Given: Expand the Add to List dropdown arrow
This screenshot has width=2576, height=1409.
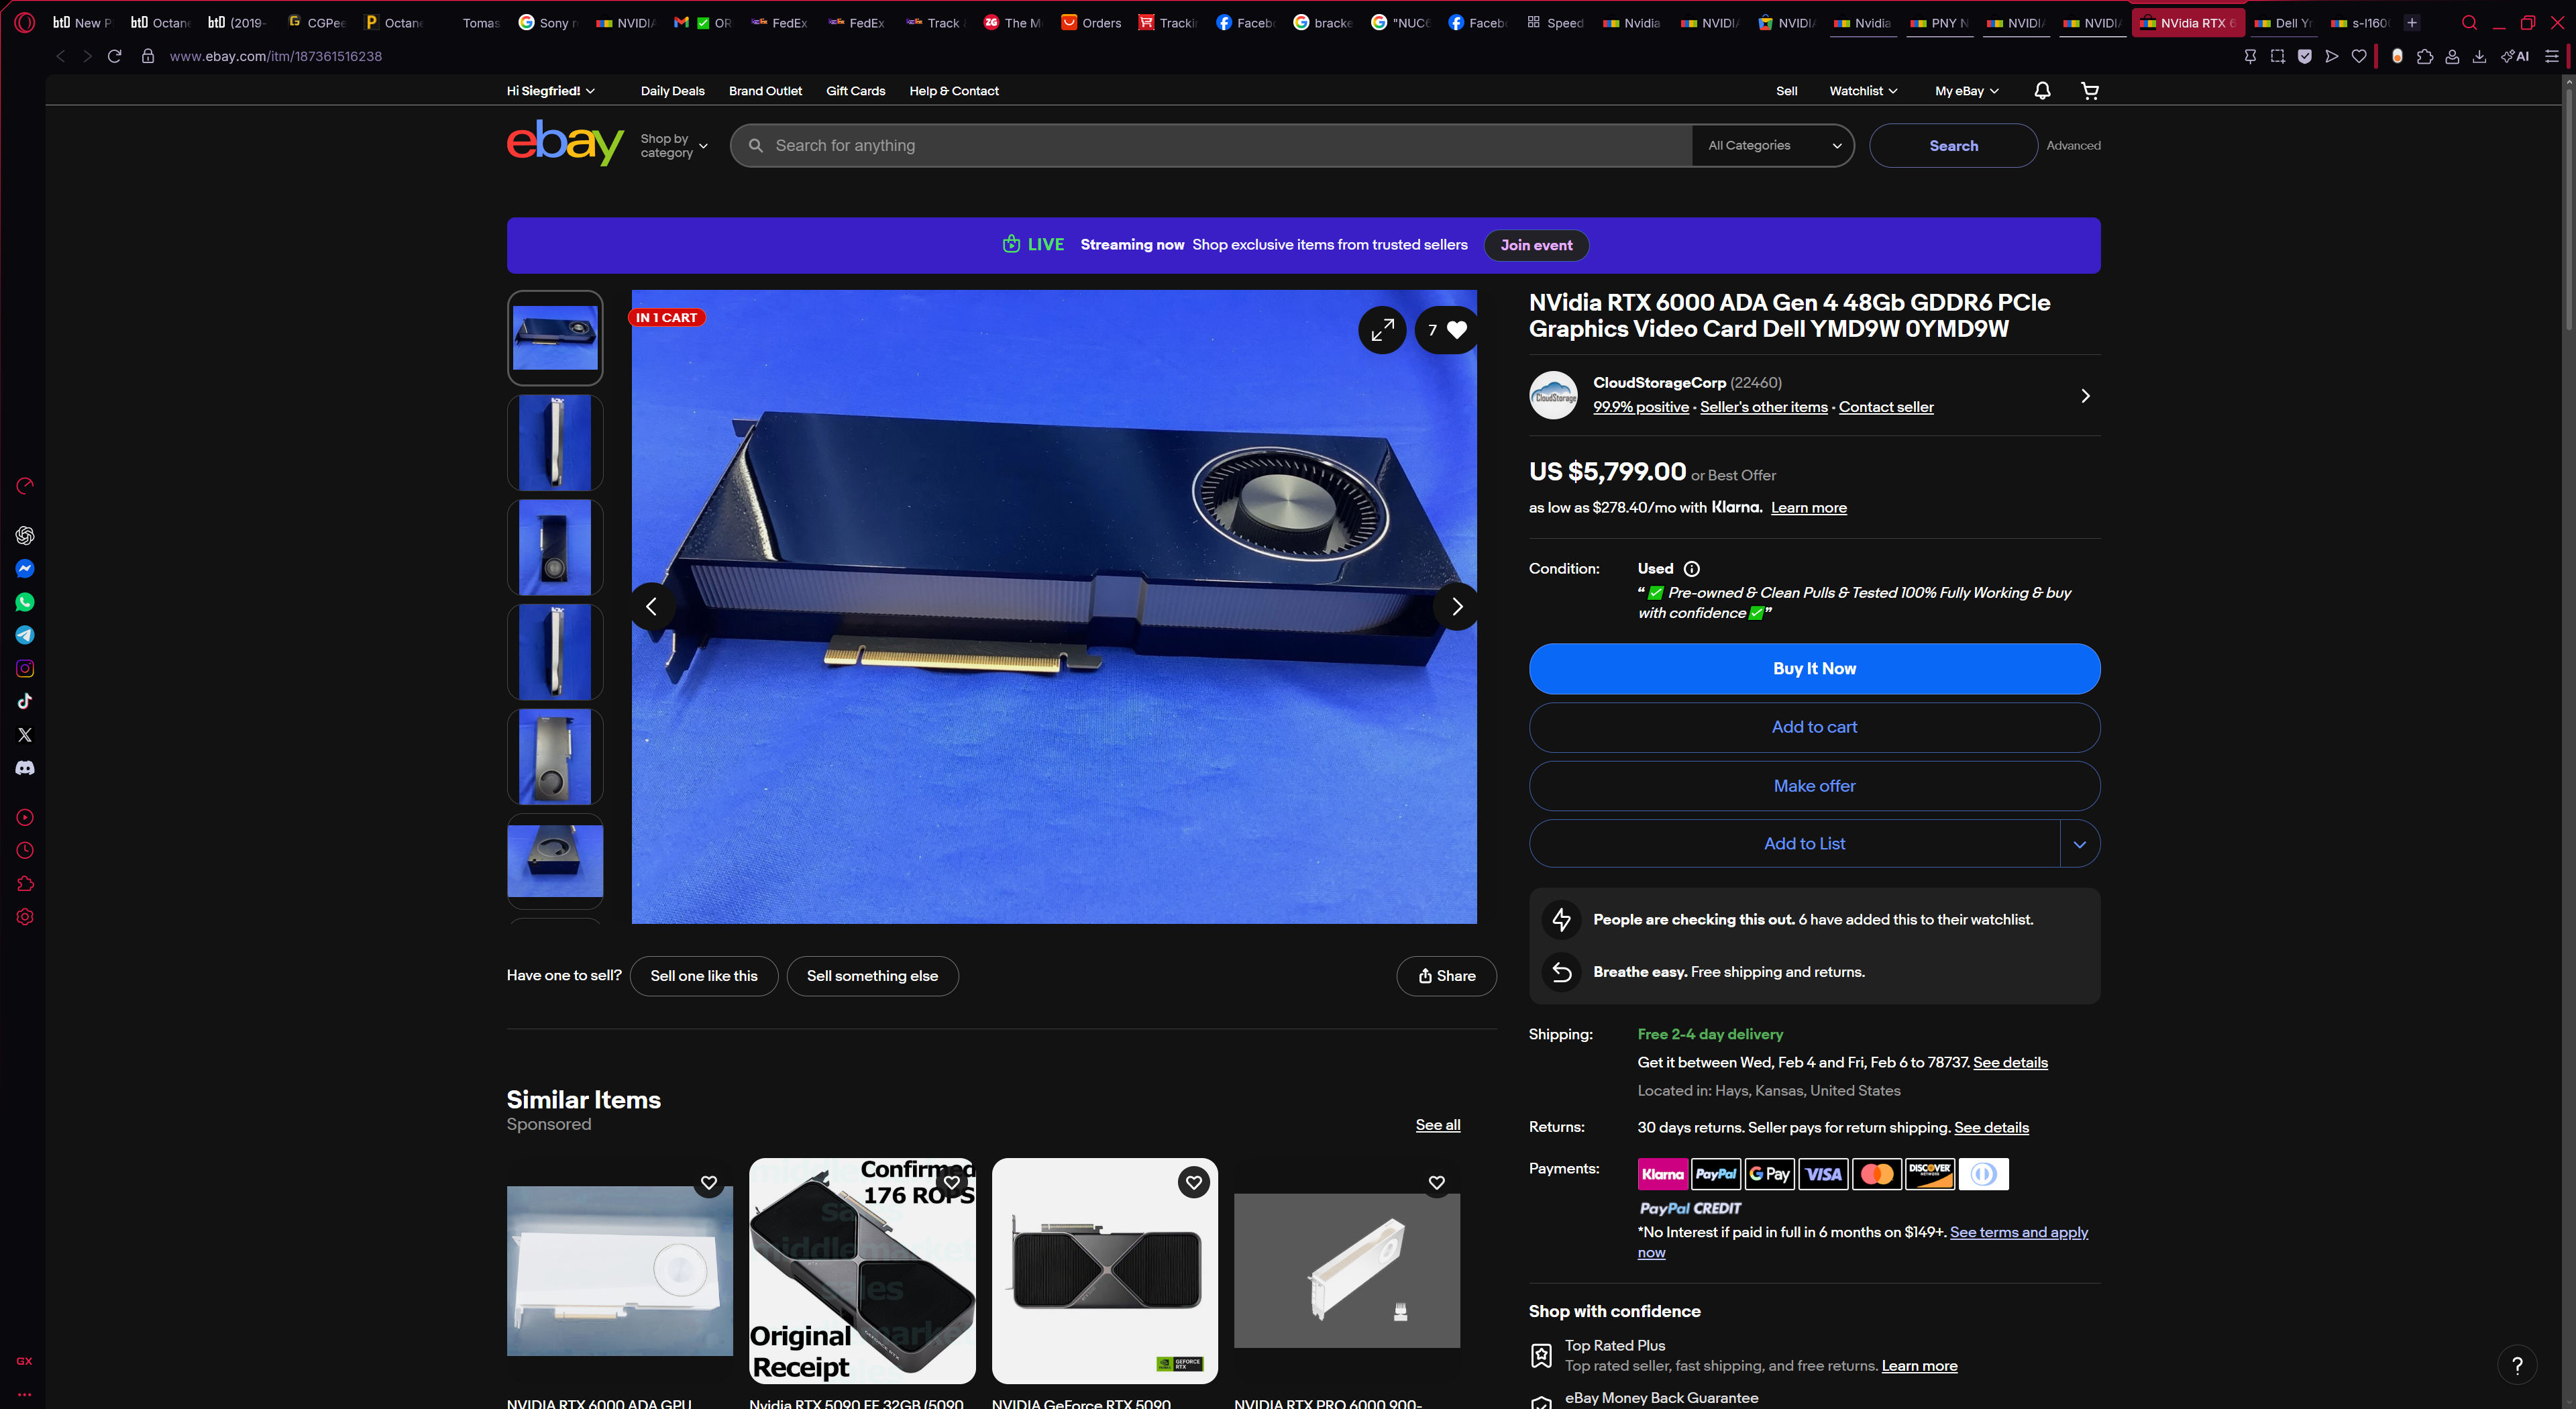Looking at the screenshot, I should click(2079, 844).
